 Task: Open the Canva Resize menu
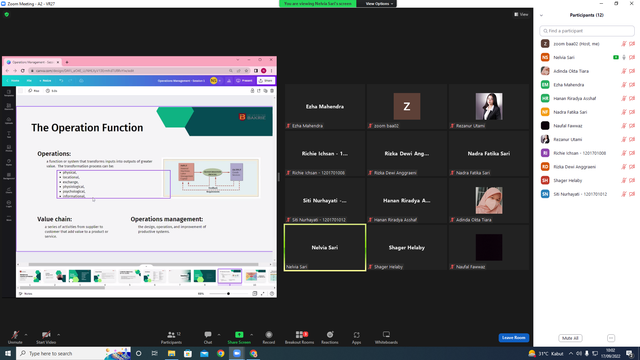45,81
